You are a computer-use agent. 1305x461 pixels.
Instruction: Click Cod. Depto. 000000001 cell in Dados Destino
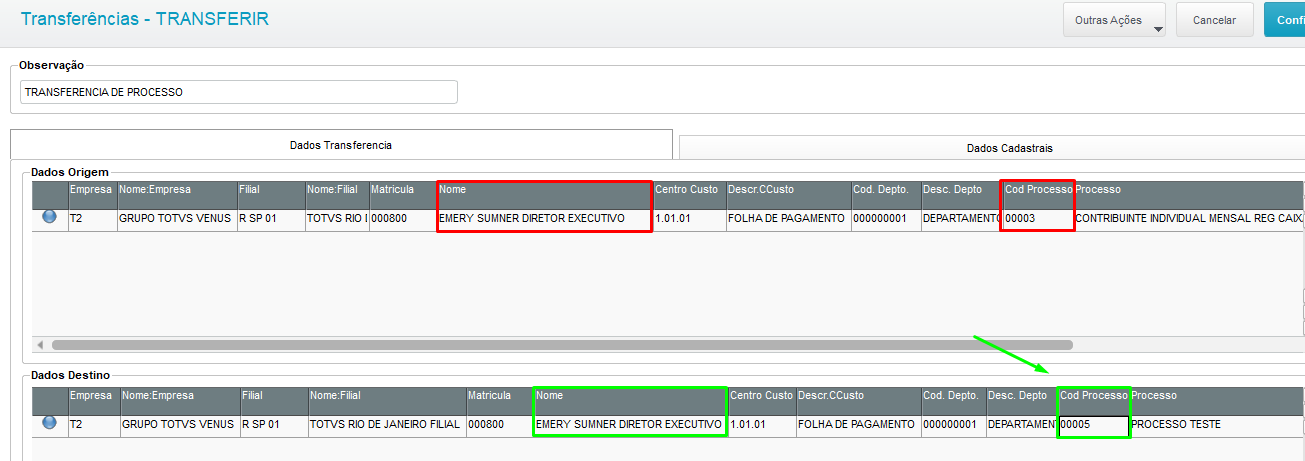point(953,425)
